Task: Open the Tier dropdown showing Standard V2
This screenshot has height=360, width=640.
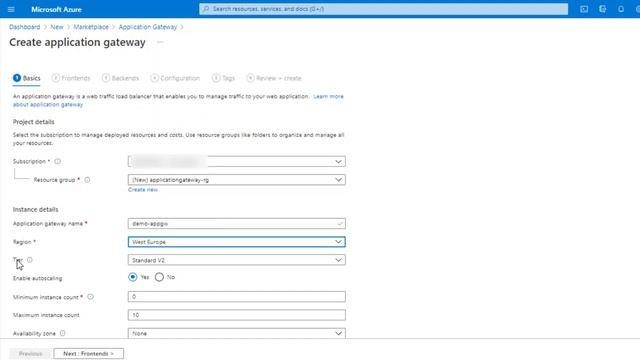Action: pos(237,260)
